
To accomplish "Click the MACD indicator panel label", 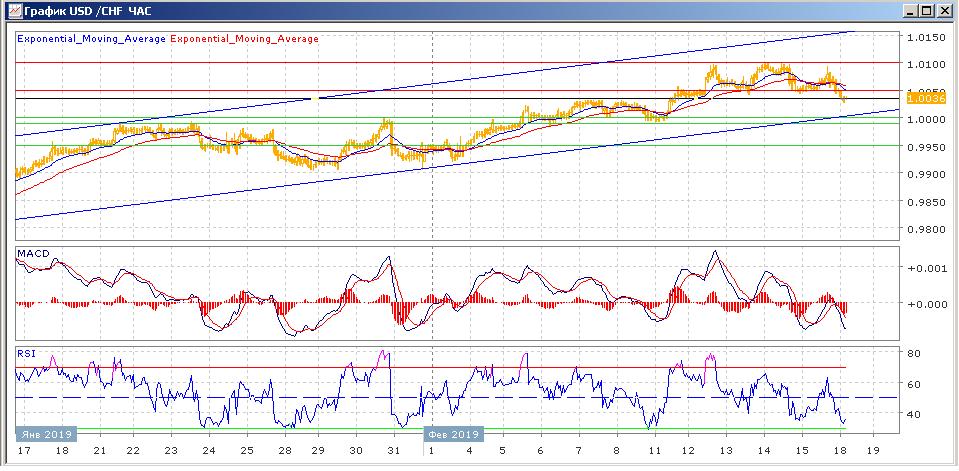I will [33, 253].
